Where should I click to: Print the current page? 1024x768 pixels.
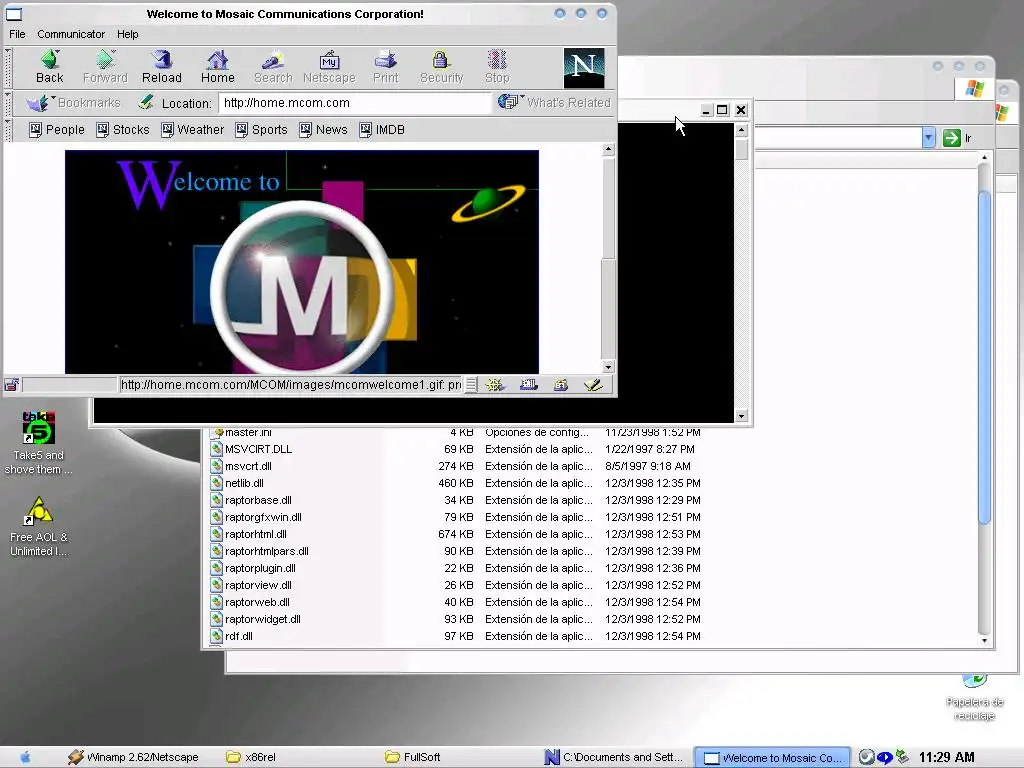coord(385,67)
